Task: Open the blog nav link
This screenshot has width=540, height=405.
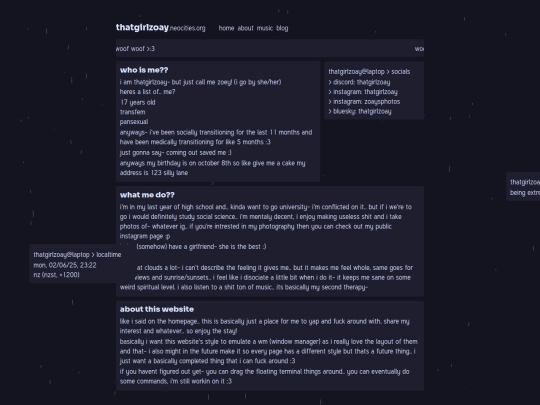Action: click(x=282, y=28)
